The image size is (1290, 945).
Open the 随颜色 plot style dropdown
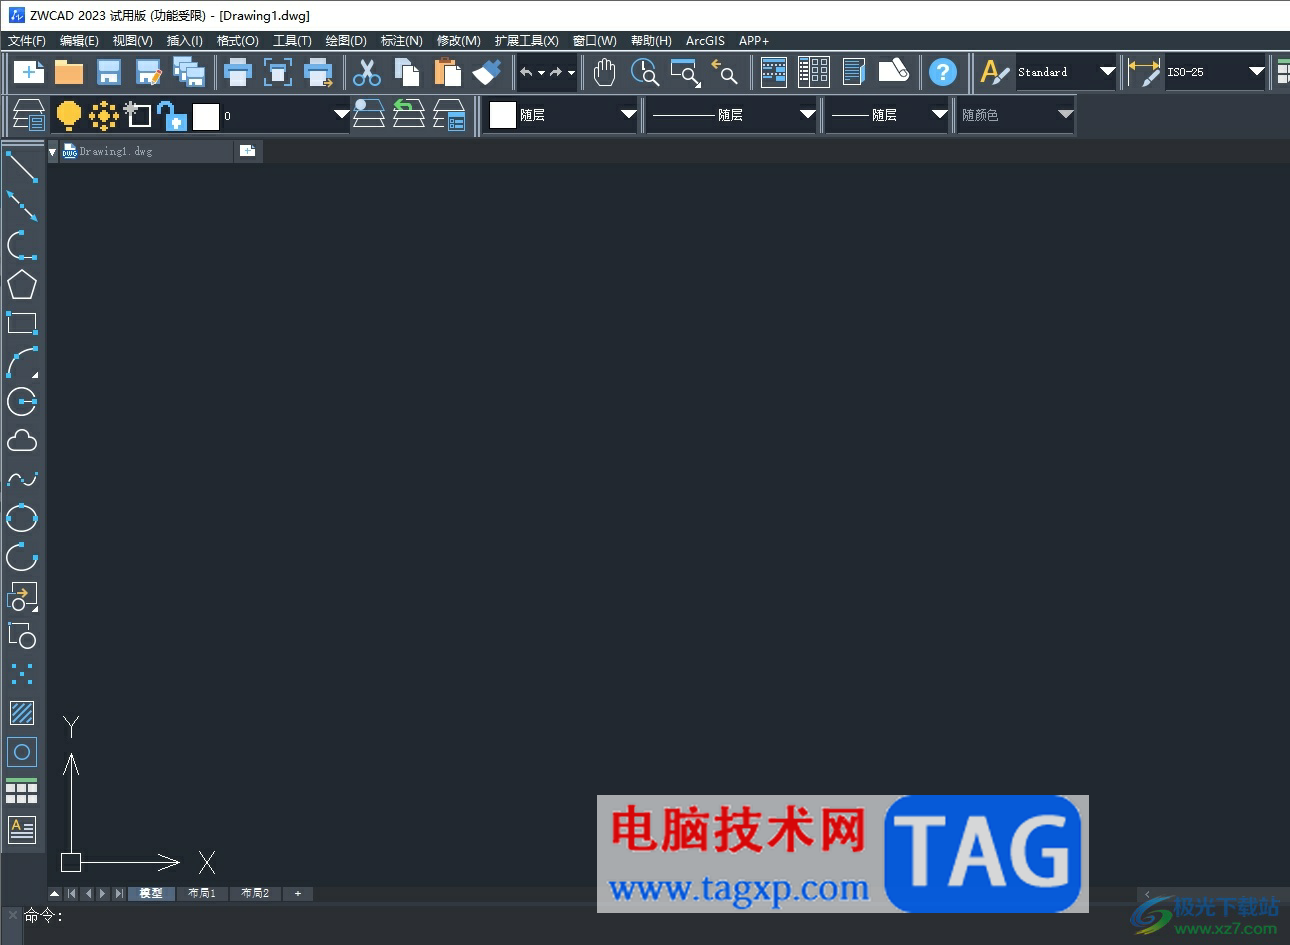coord(1065,115)
